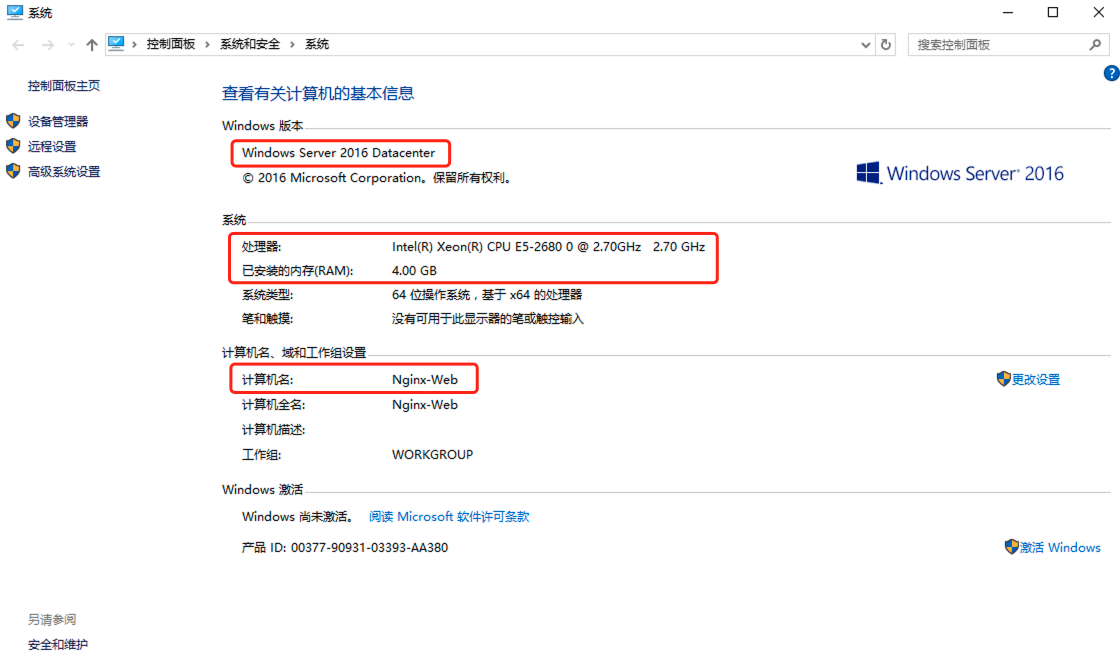Select Windows Server 2016 Datacenter text

(338, 153)
